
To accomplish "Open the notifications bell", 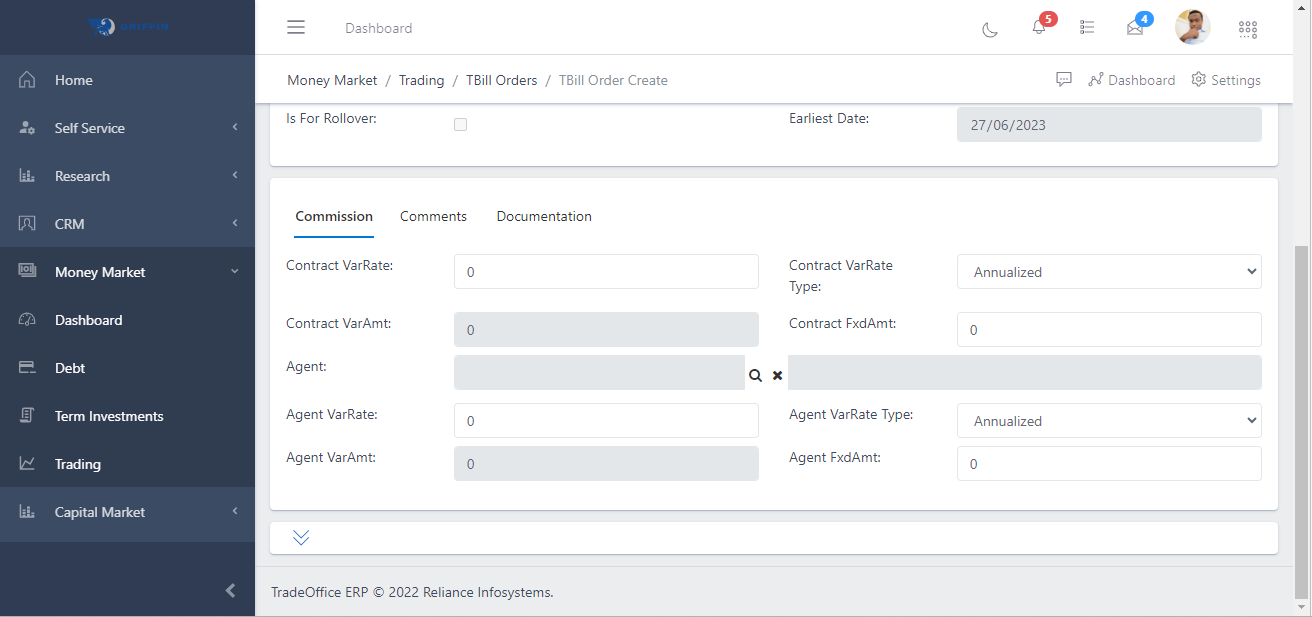I will tap(1039, 27).
